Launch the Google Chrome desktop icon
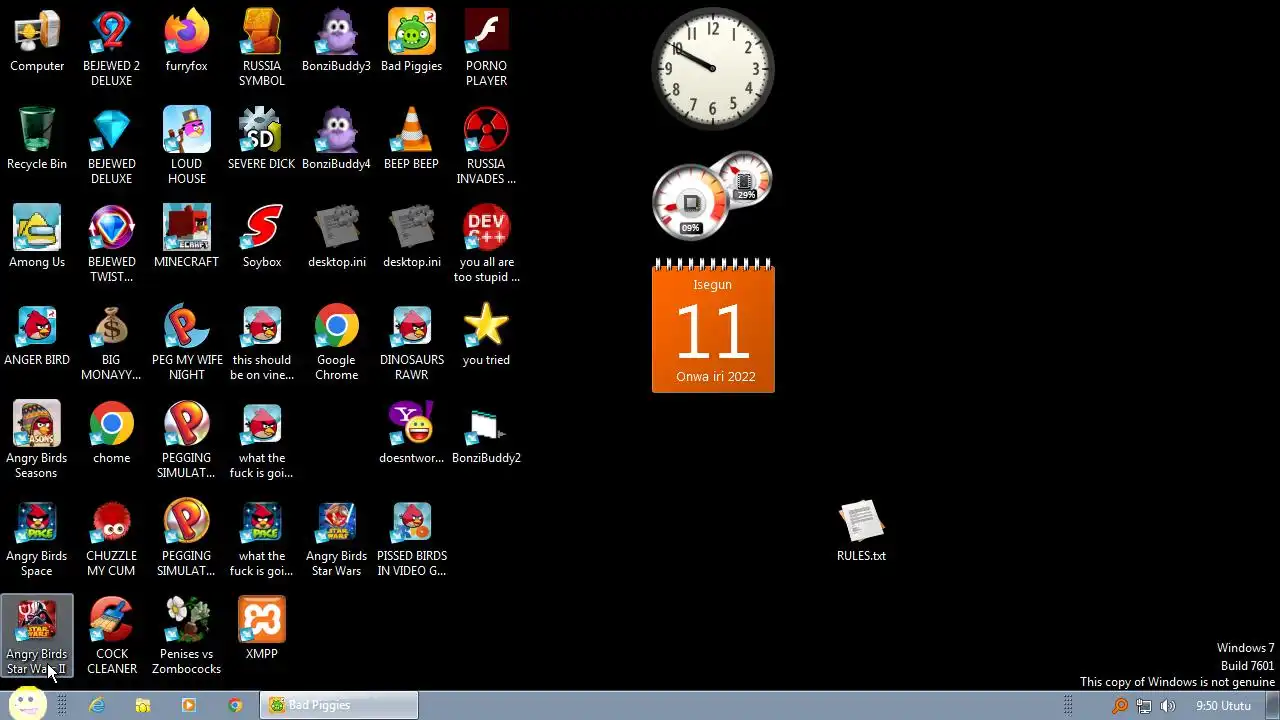 337,342
